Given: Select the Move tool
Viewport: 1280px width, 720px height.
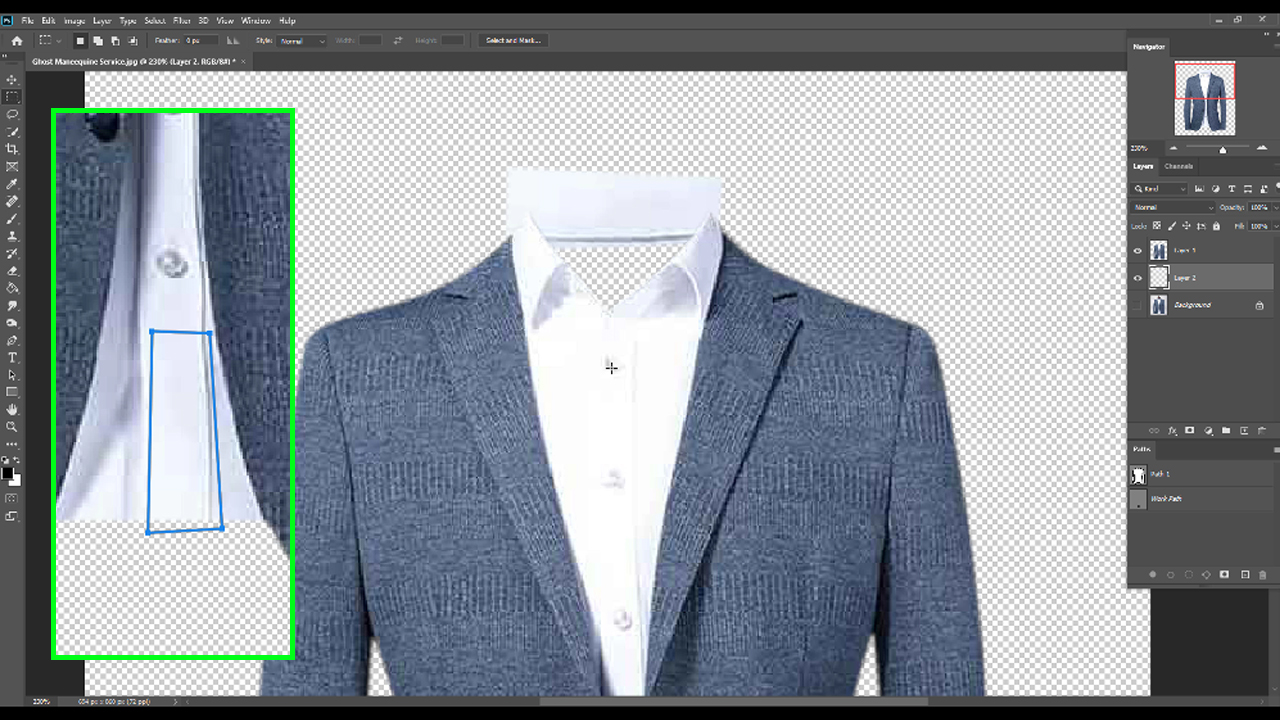Looking at the screenshot, I should (12, 80).
